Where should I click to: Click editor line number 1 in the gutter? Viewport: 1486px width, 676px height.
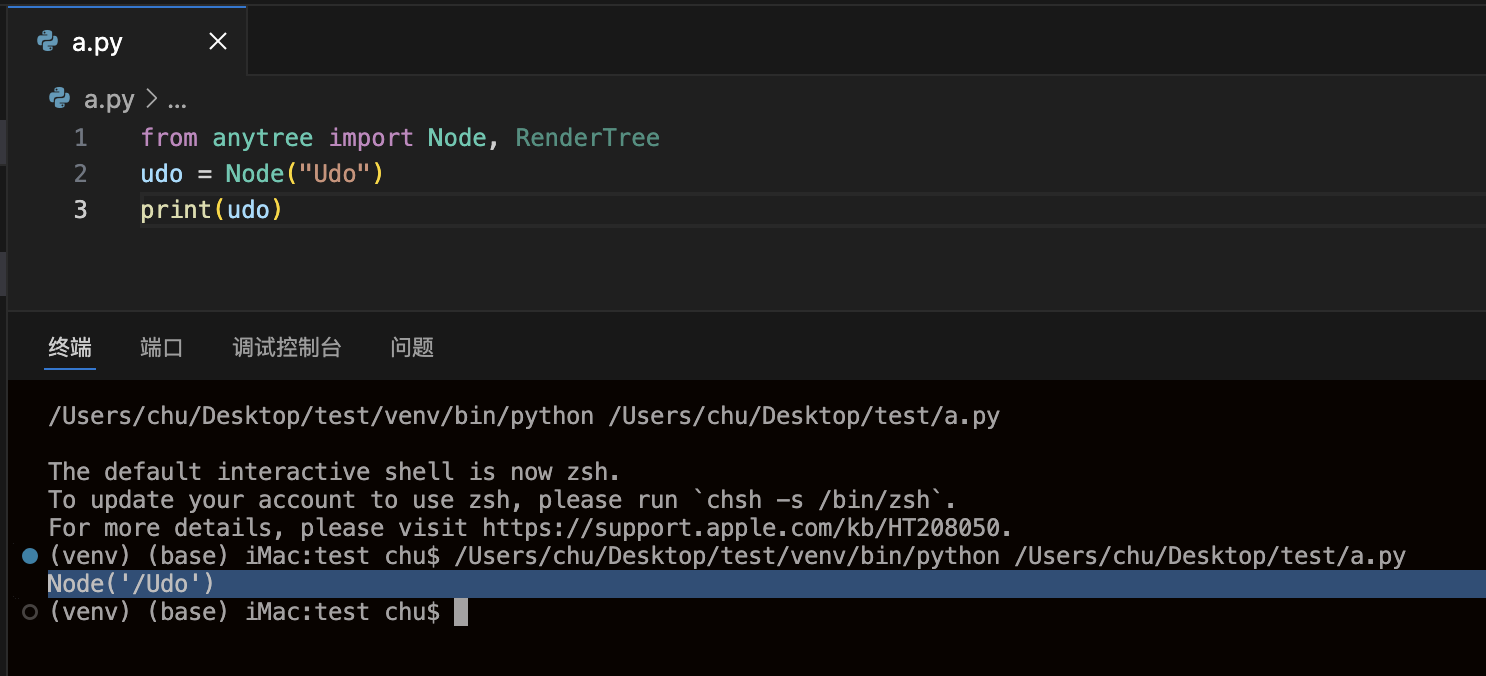(x=80, y=138)
